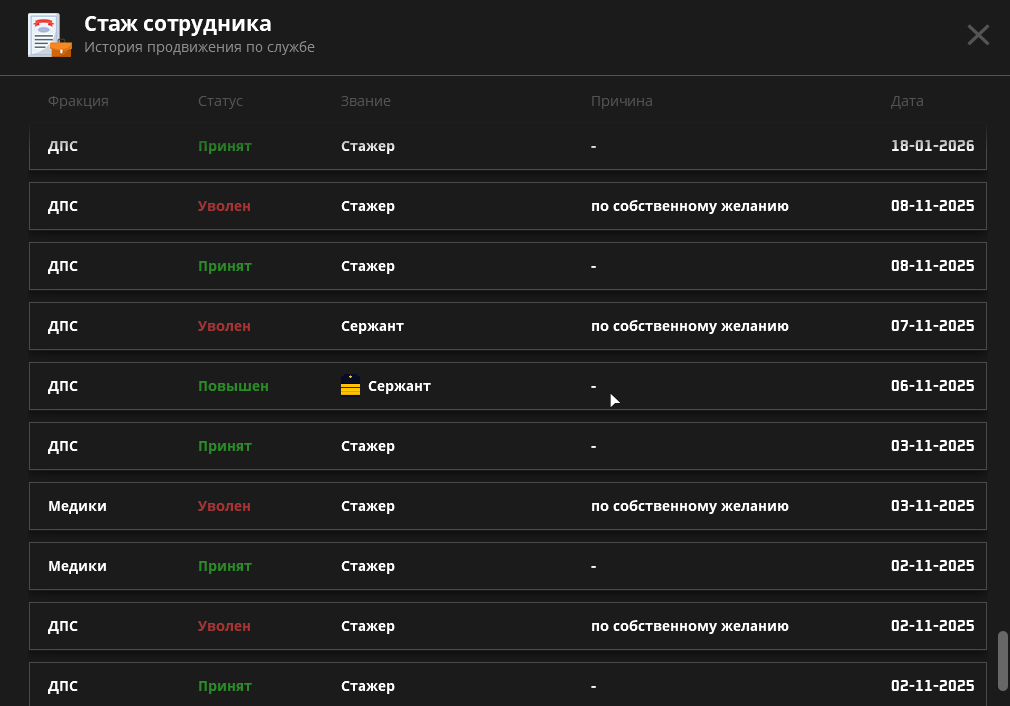Screen dimensions: 1010x706
Task: Select Медики faction in the Принят row
Action: [x=77, y=566]
